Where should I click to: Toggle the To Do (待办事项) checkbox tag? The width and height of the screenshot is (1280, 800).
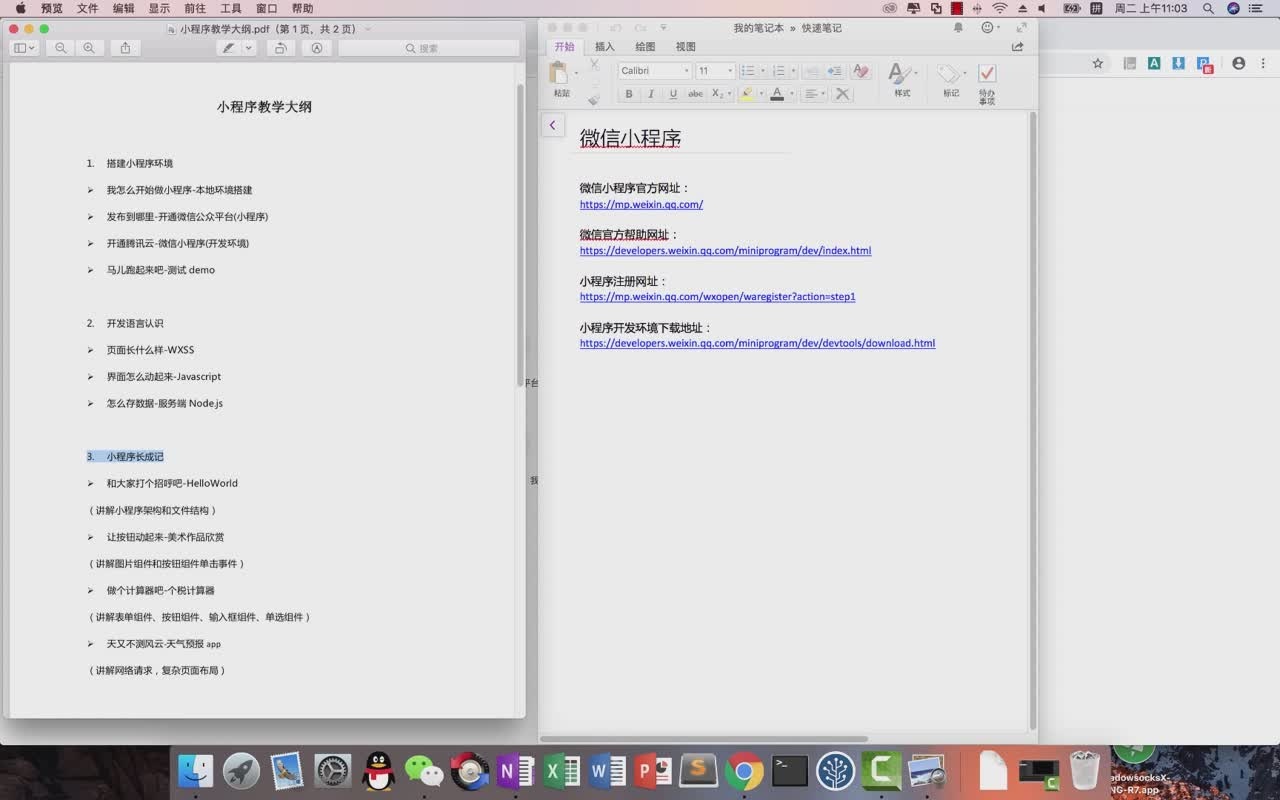(987, 83)
